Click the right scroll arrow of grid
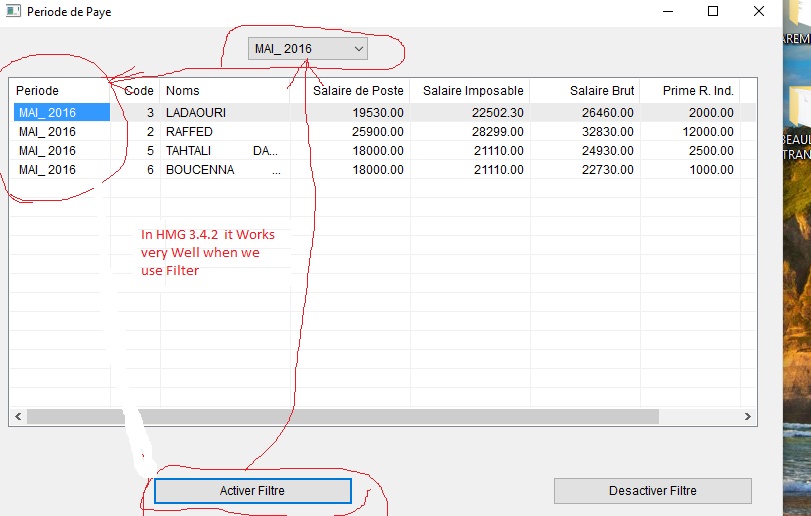This screenshot has width=811, height=516. click(747, 417)
